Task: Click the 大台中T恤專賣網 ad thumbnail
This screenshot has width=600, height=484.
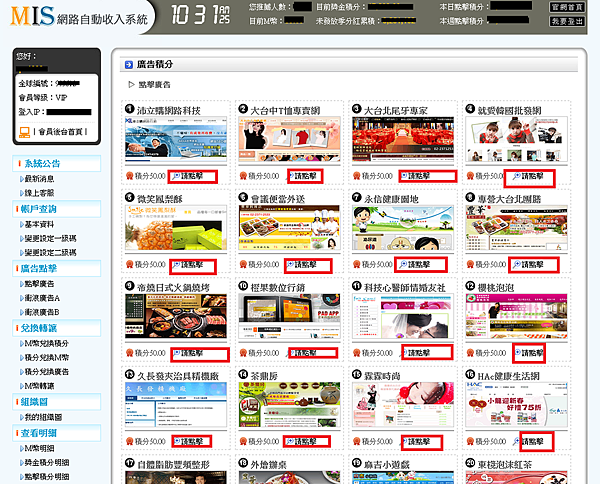Action: (x=289, y=139)
